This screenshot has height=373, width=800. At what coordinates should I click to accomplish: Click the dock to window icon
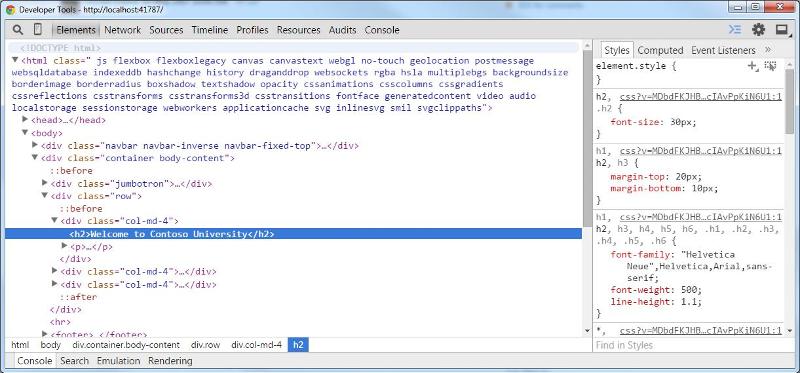[x=782, y=30]
